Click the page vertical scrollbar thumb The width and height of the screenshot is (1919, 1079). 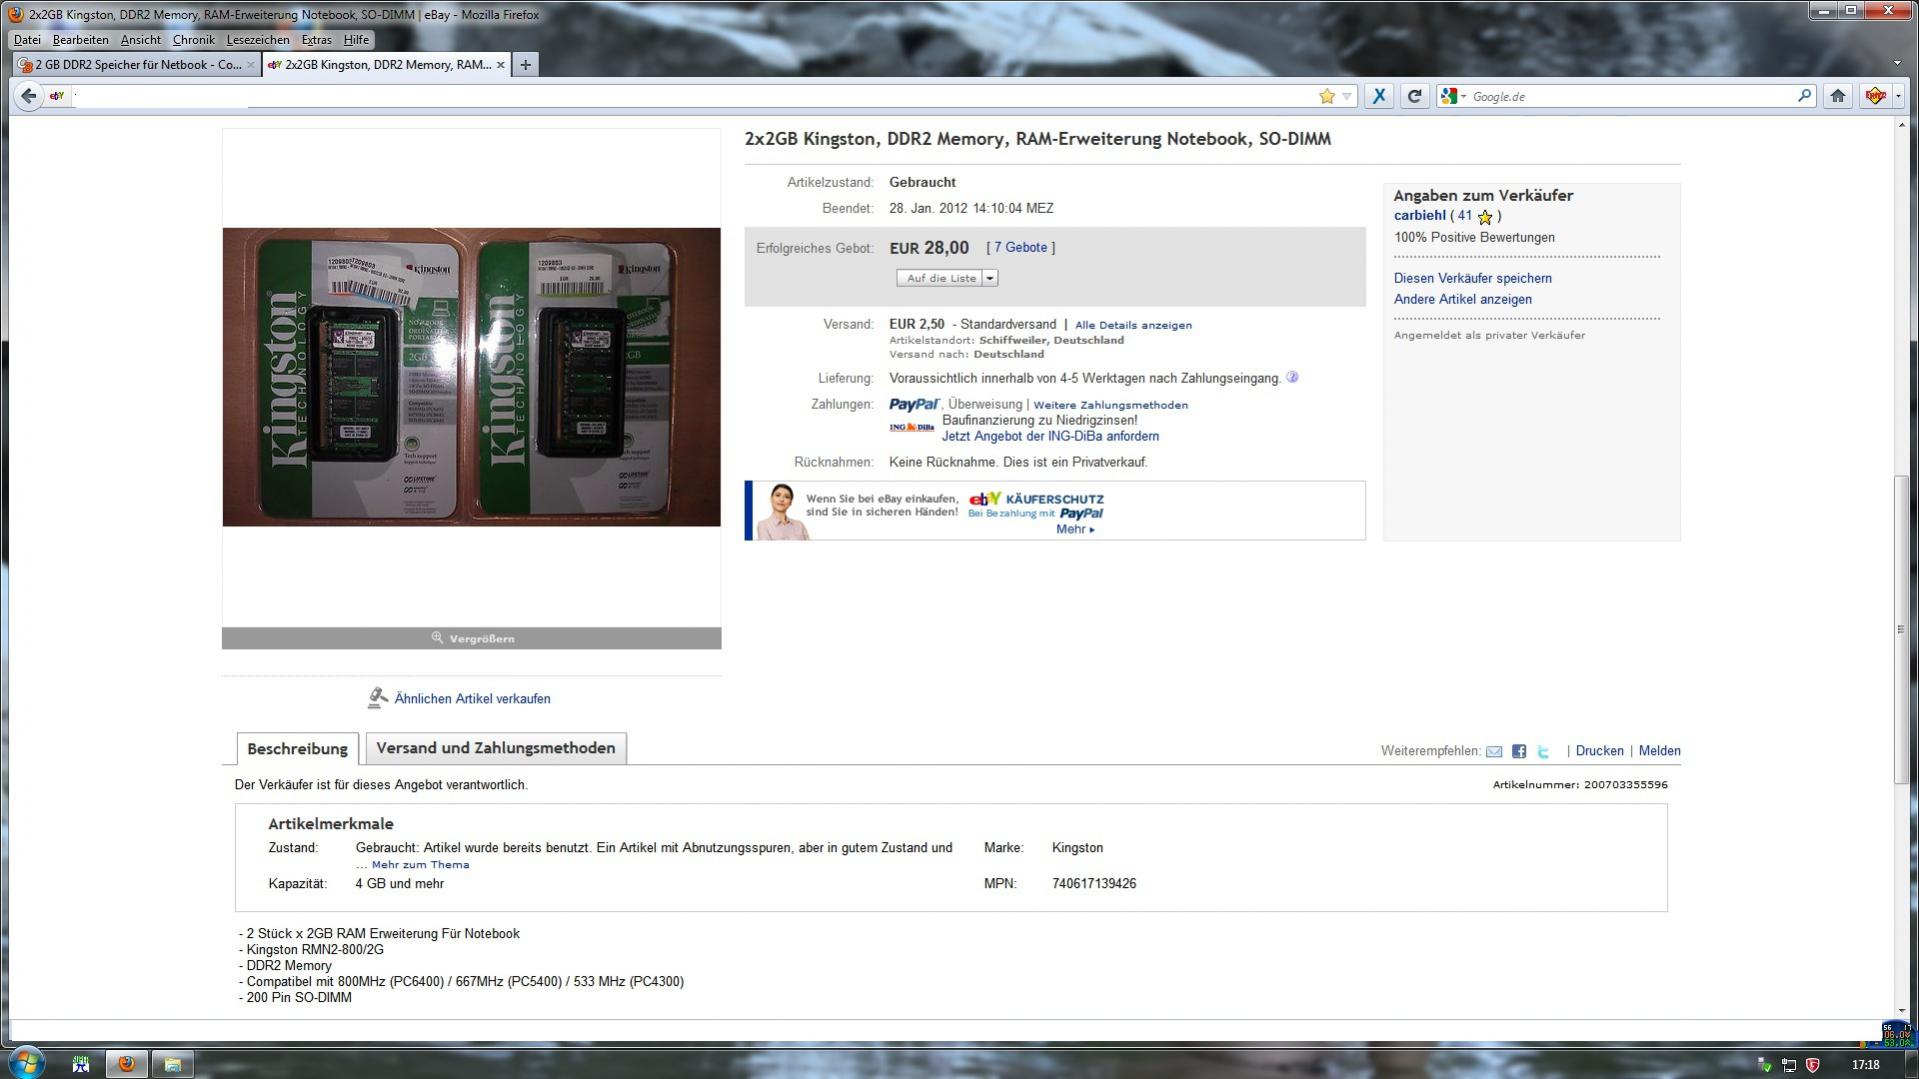pyautogui.click(x=1900, y=630)
